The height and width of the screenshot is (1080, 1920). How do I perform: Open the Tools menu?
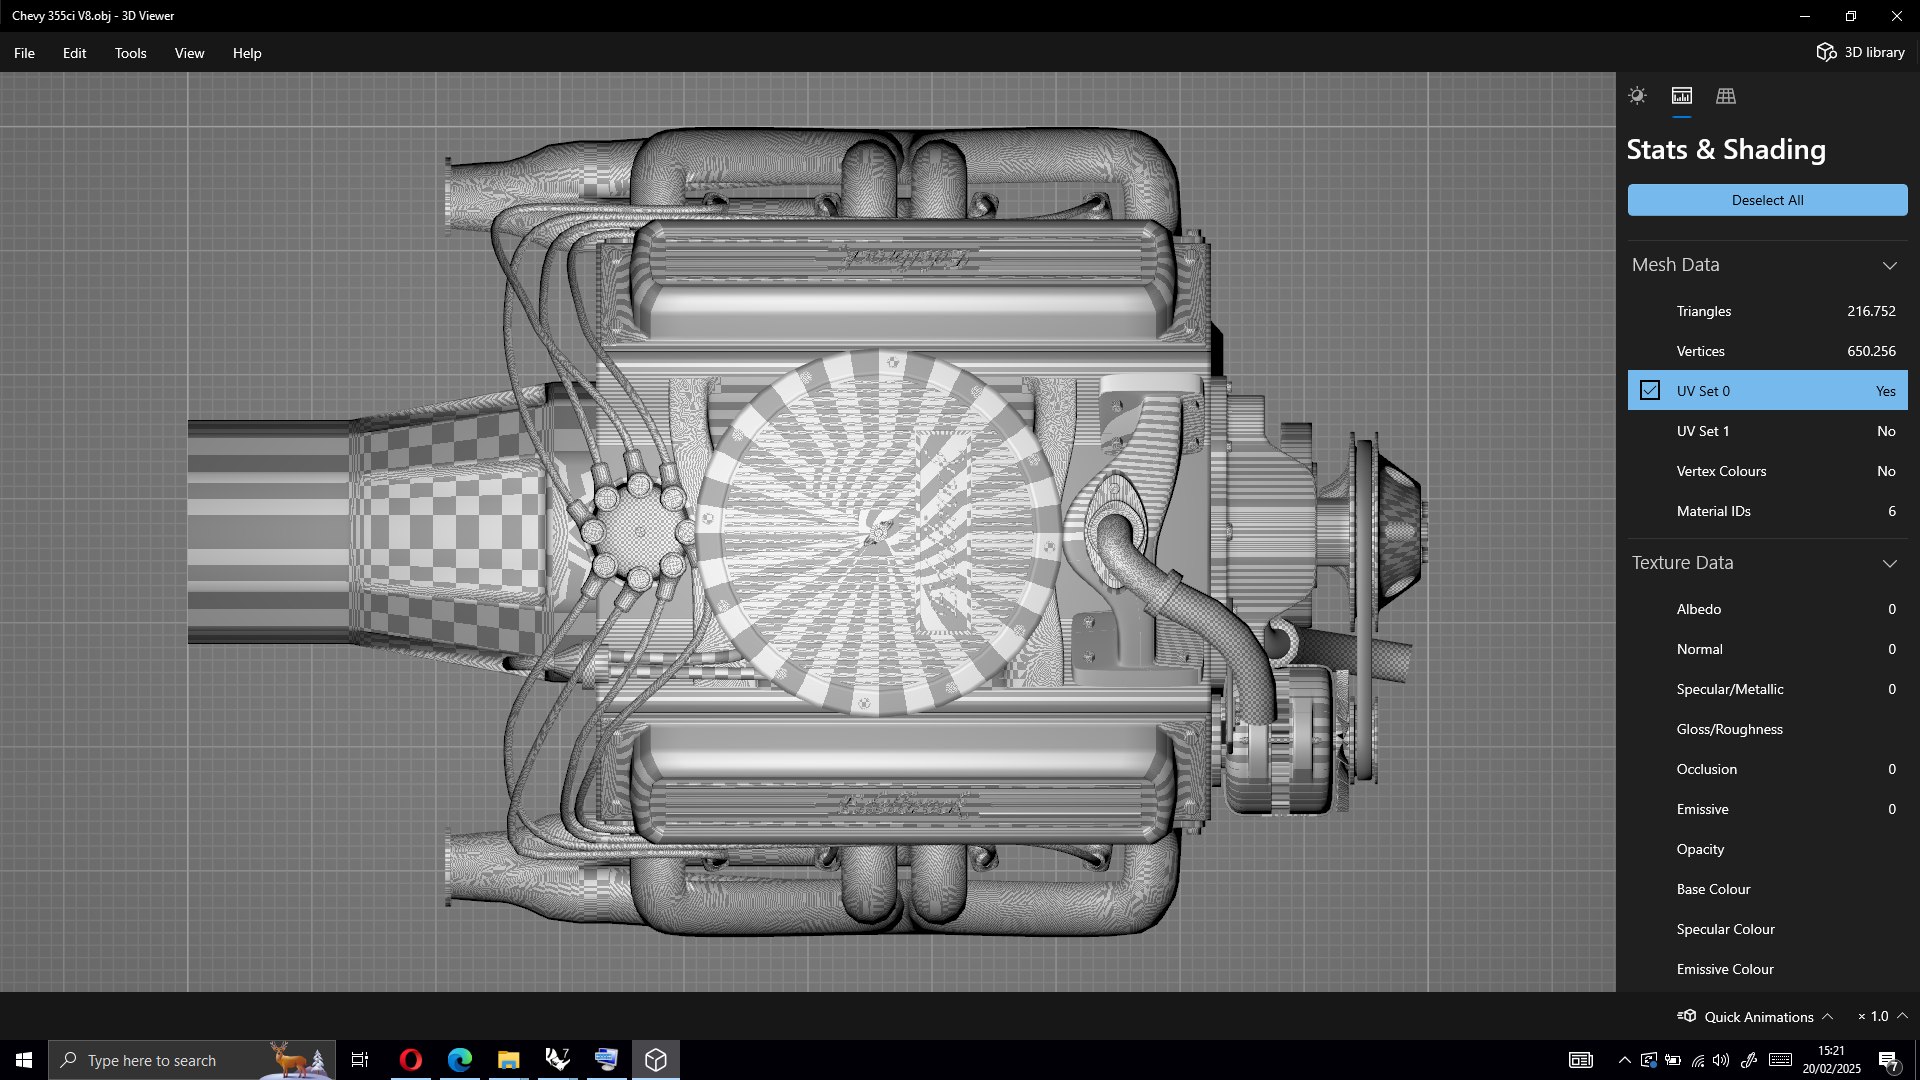[x=130, y=53]
